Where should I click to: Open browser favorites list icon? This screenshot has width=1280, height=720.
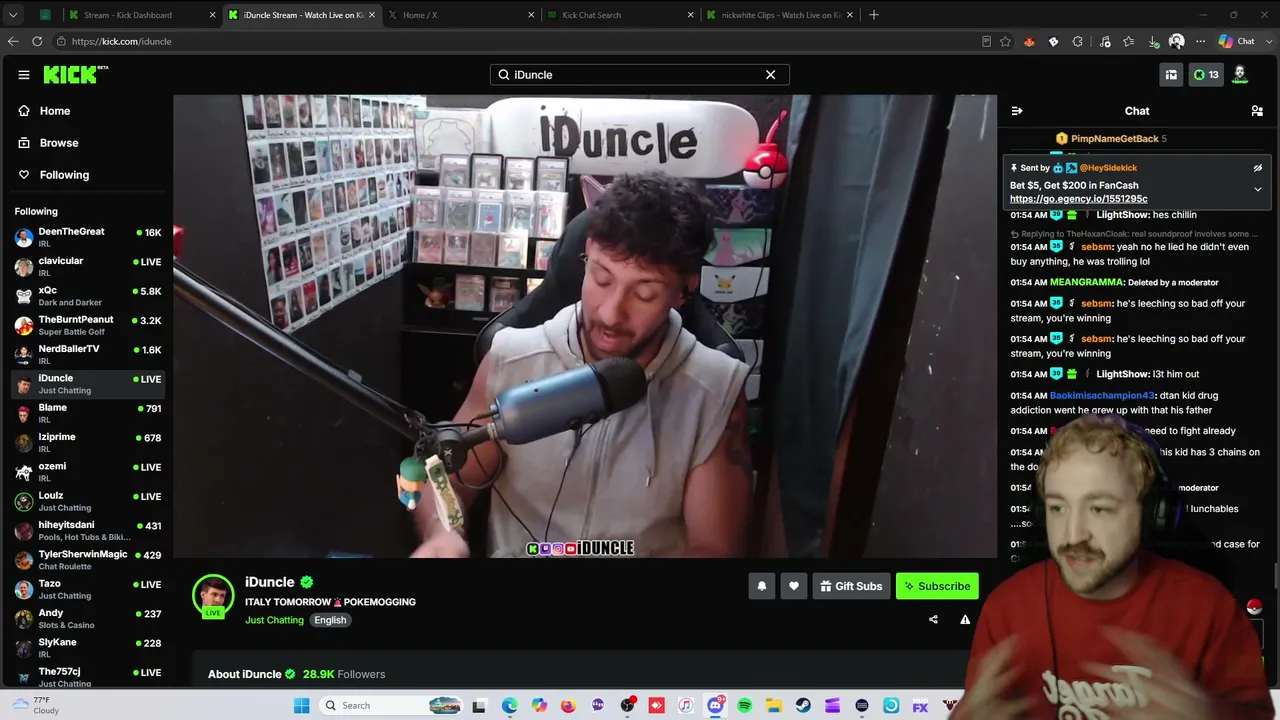1129,42
